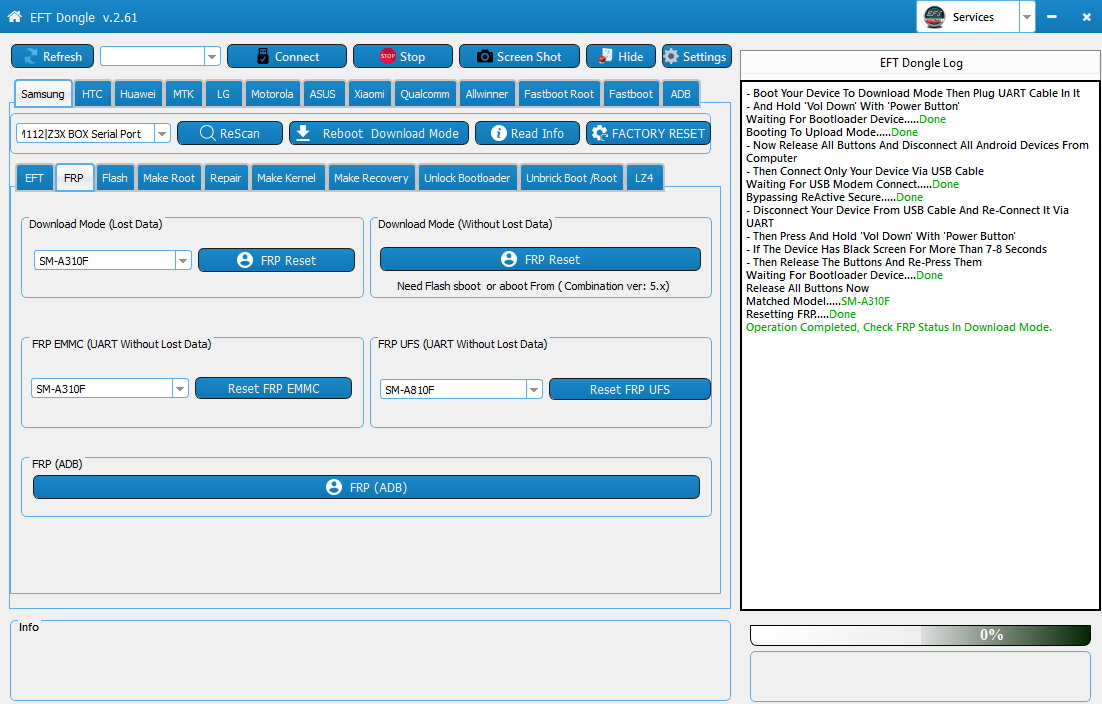Viewport: 1102px width, 704px height.
Task: Expand the Services dropdown arrow
Action: tap(1027, 17)
